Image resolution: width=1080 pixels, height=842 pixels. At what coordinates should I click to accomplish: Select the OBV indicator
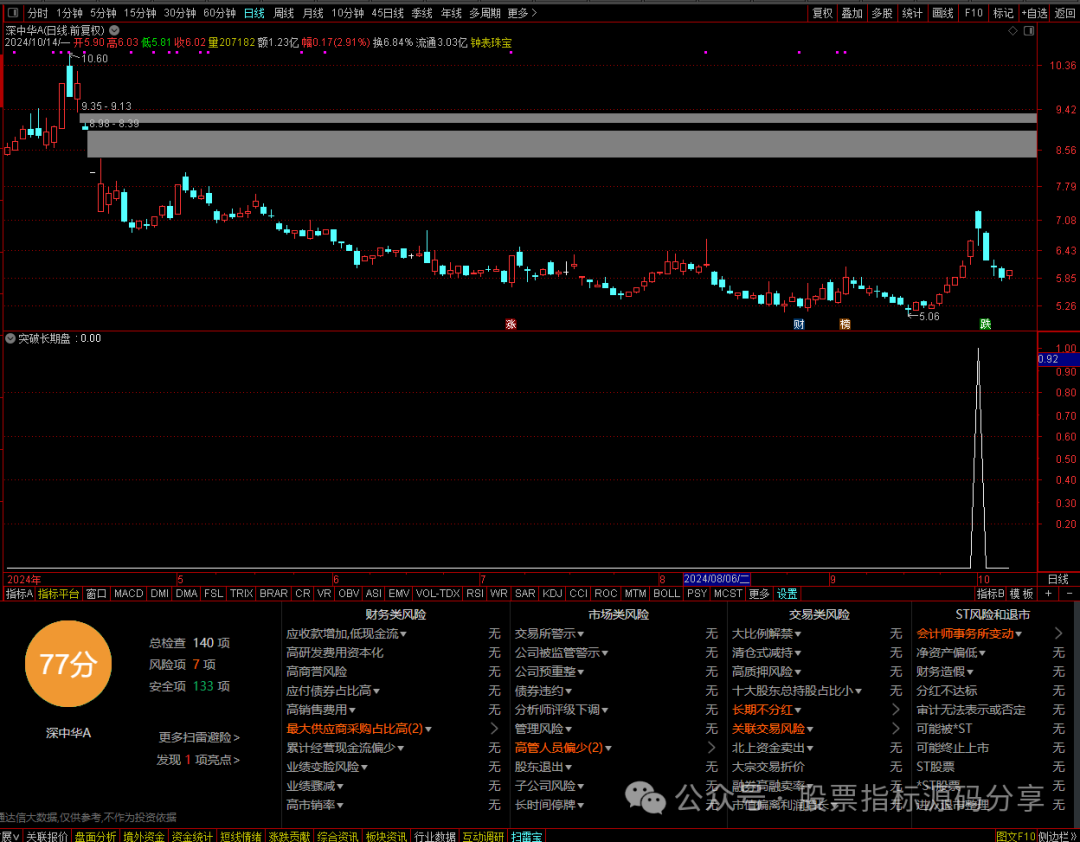(349, 593)
